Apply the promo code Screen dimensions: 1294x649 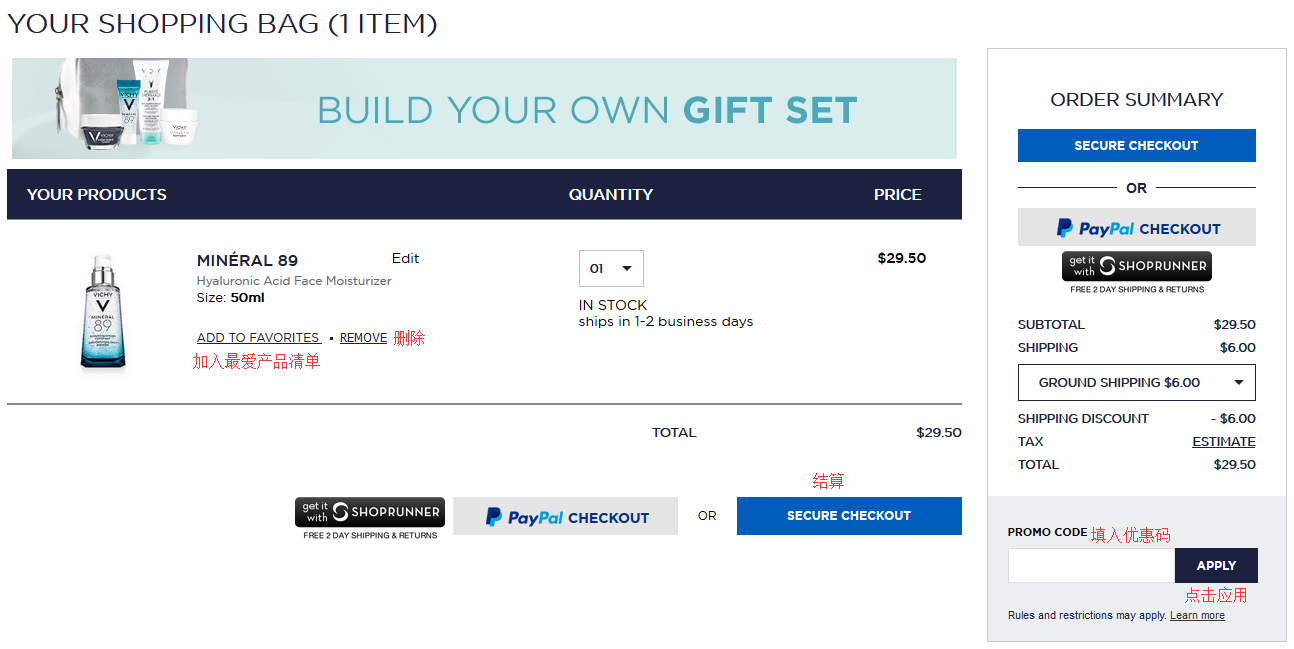click(1216, 566)
